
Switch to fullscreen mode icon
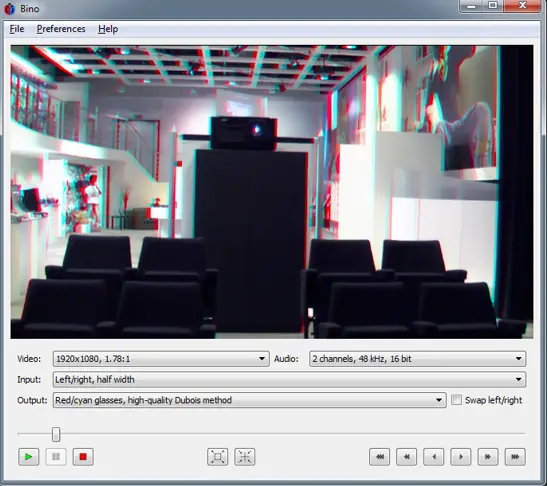point(217,457)
